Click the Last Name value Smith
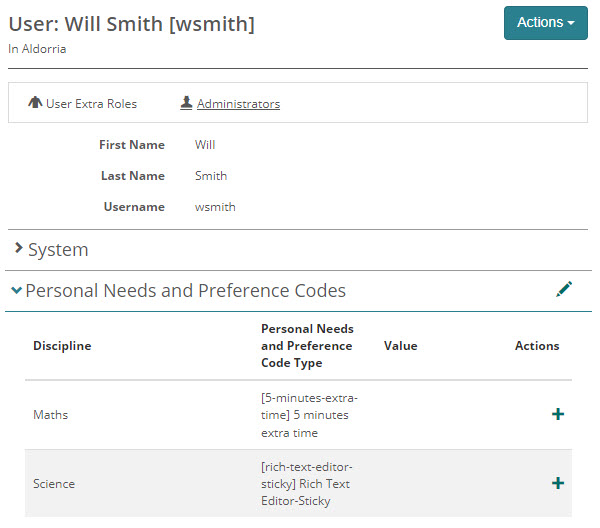The width and height of the screenshot is (600, 528). point(211,176)
